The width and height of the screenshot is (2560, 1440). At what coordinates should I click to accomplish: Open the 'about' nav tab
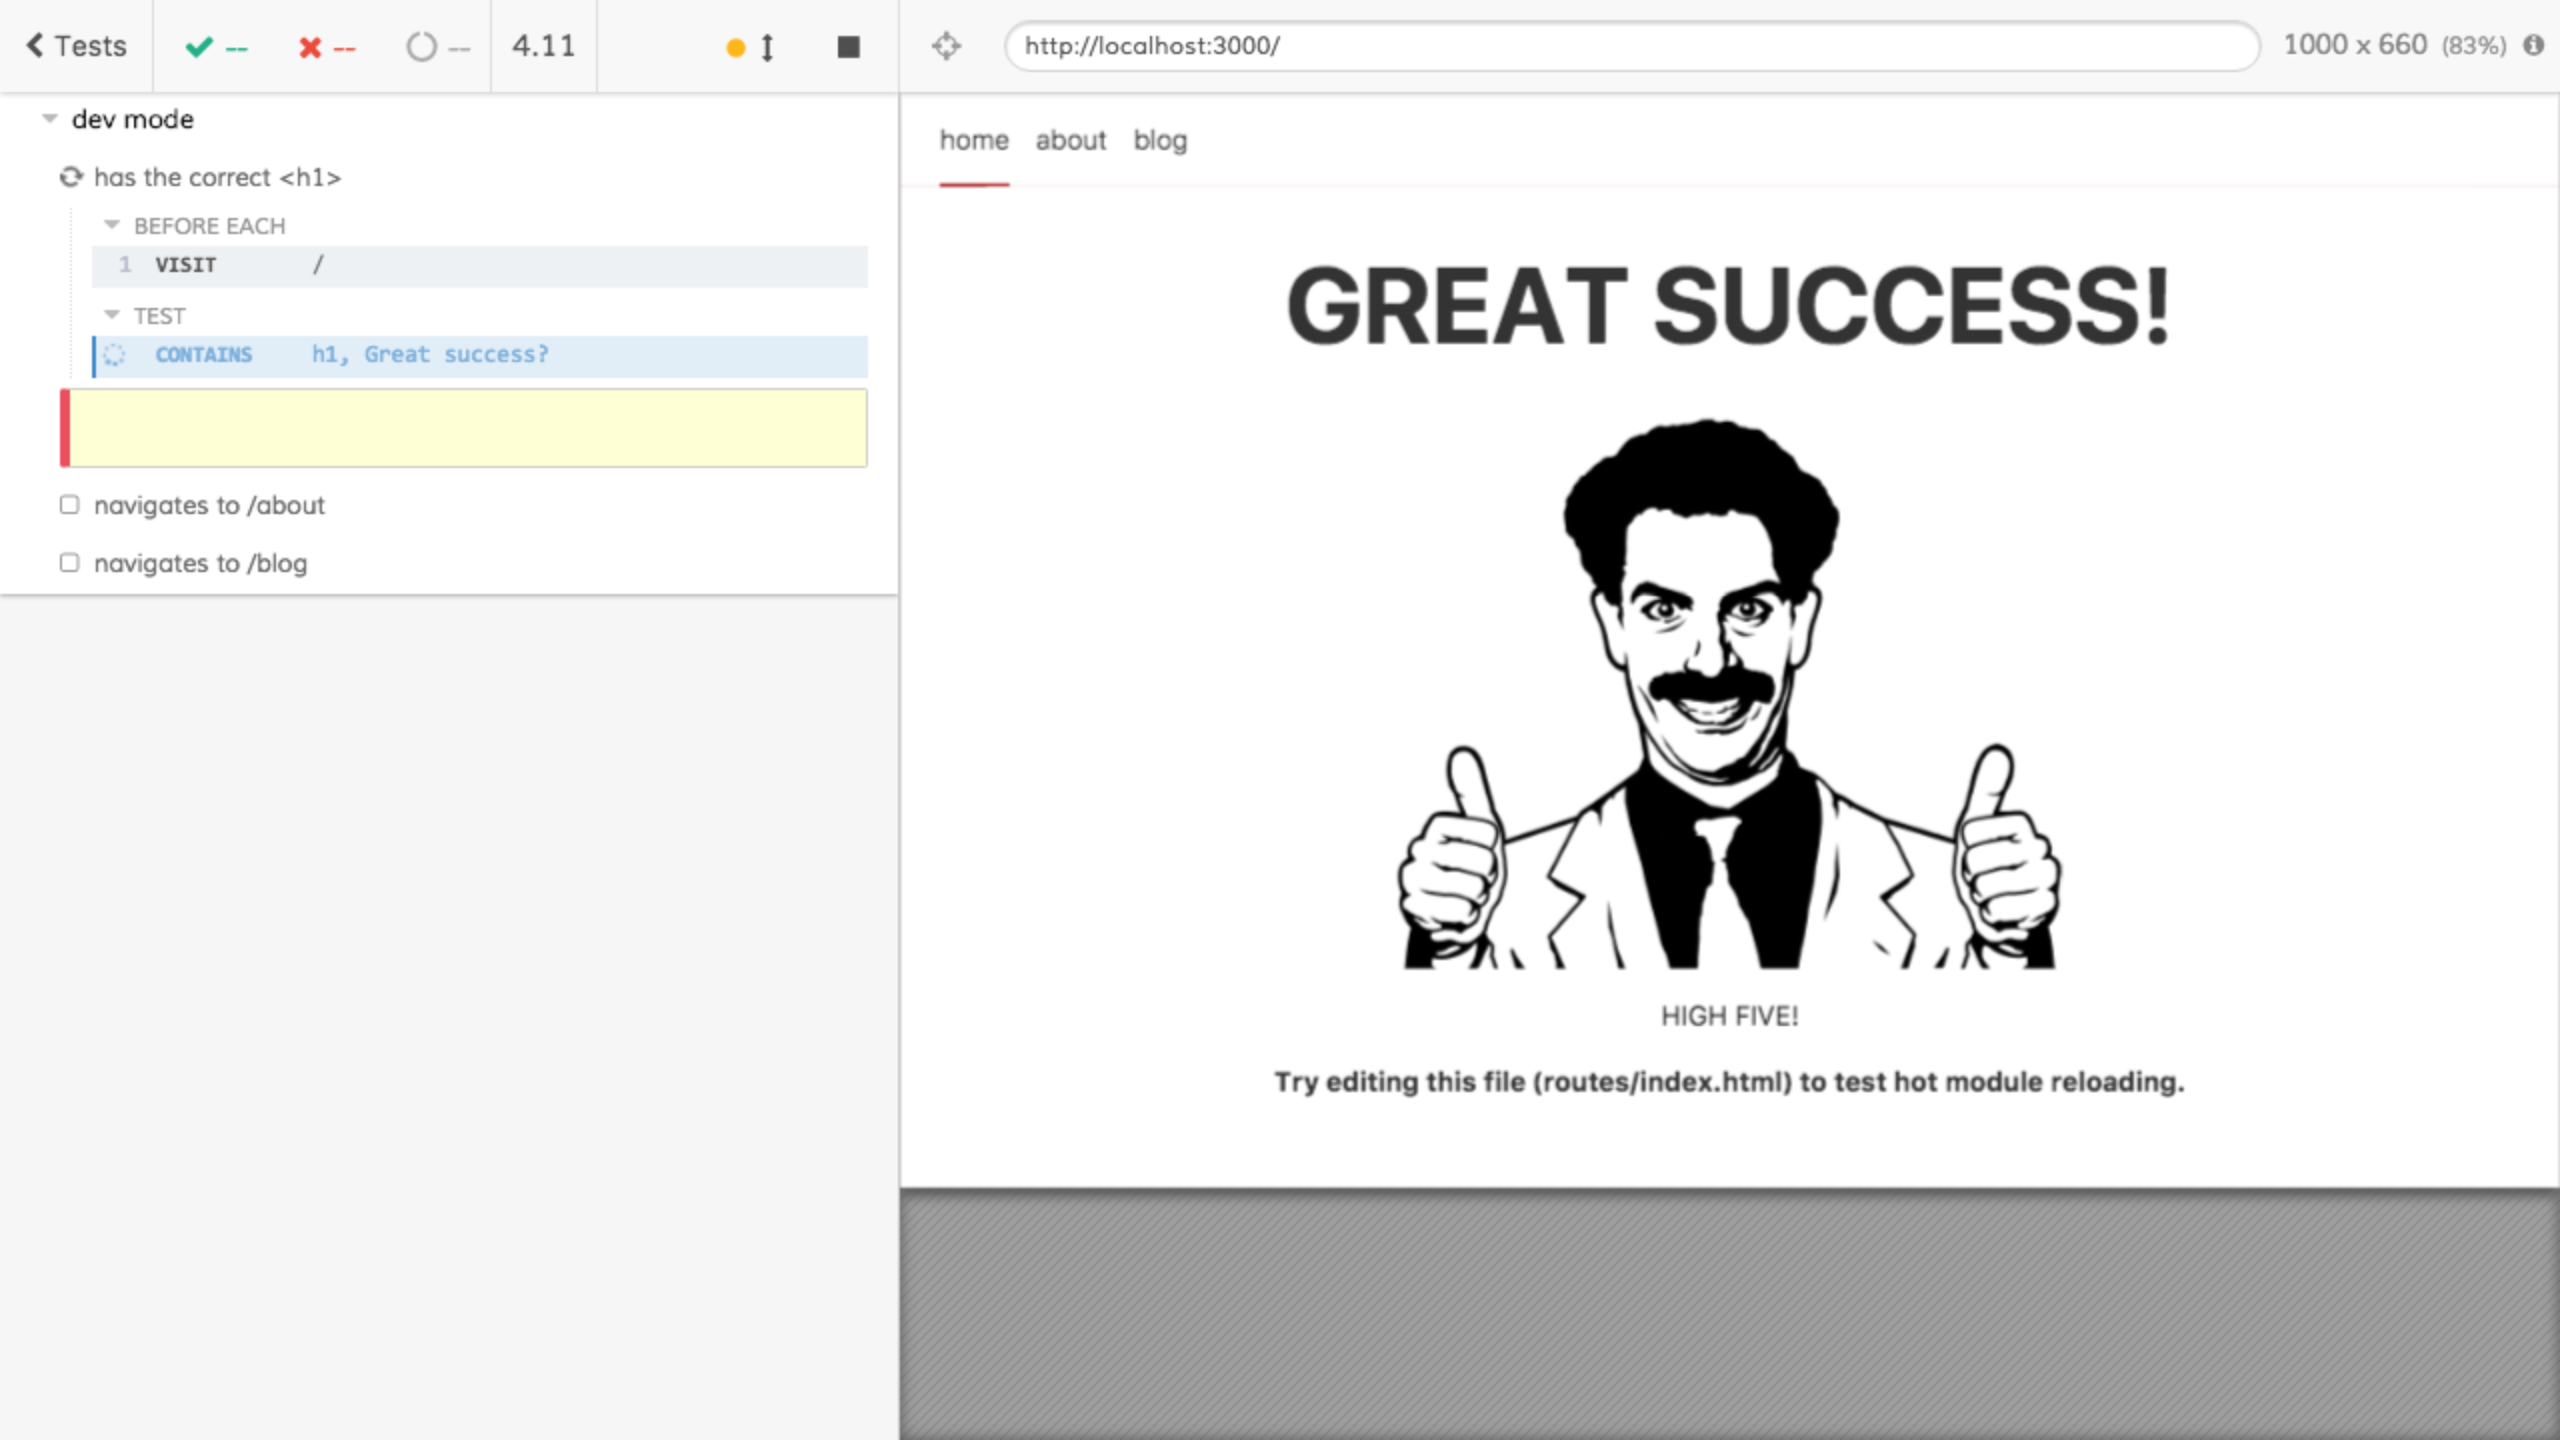click(1070, 141)
